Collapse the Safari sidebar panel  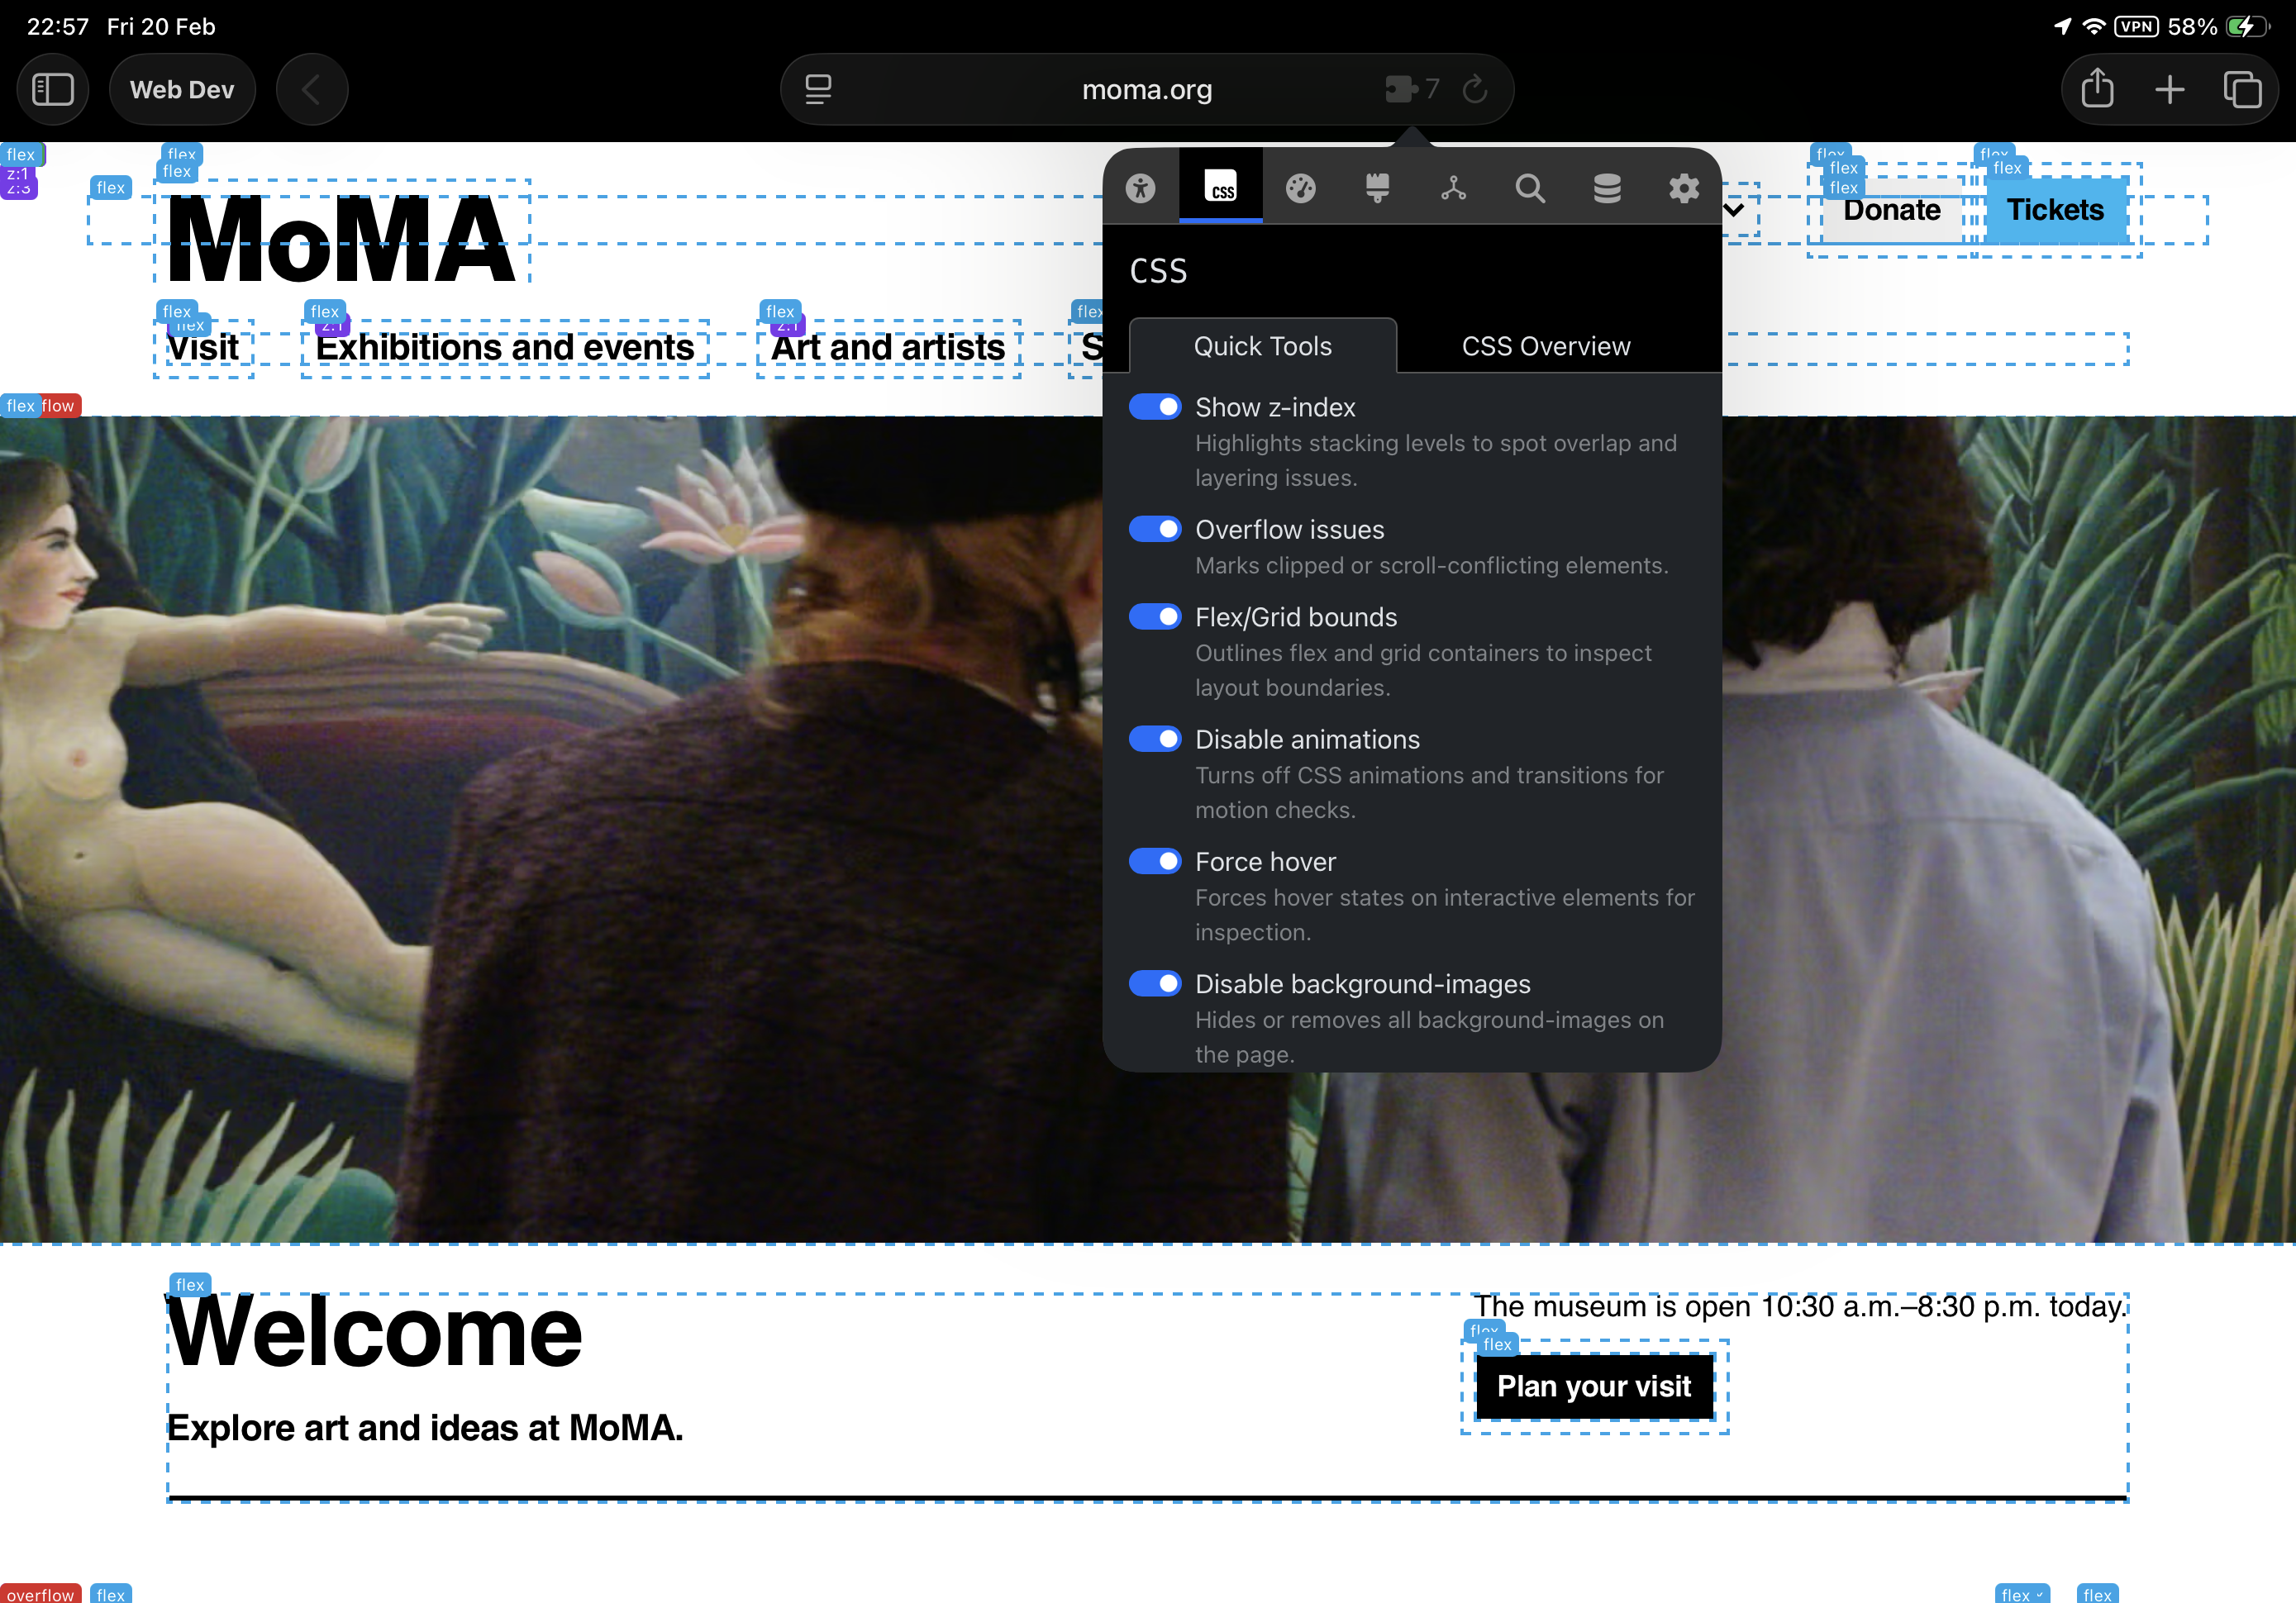[x=53, y=89]
